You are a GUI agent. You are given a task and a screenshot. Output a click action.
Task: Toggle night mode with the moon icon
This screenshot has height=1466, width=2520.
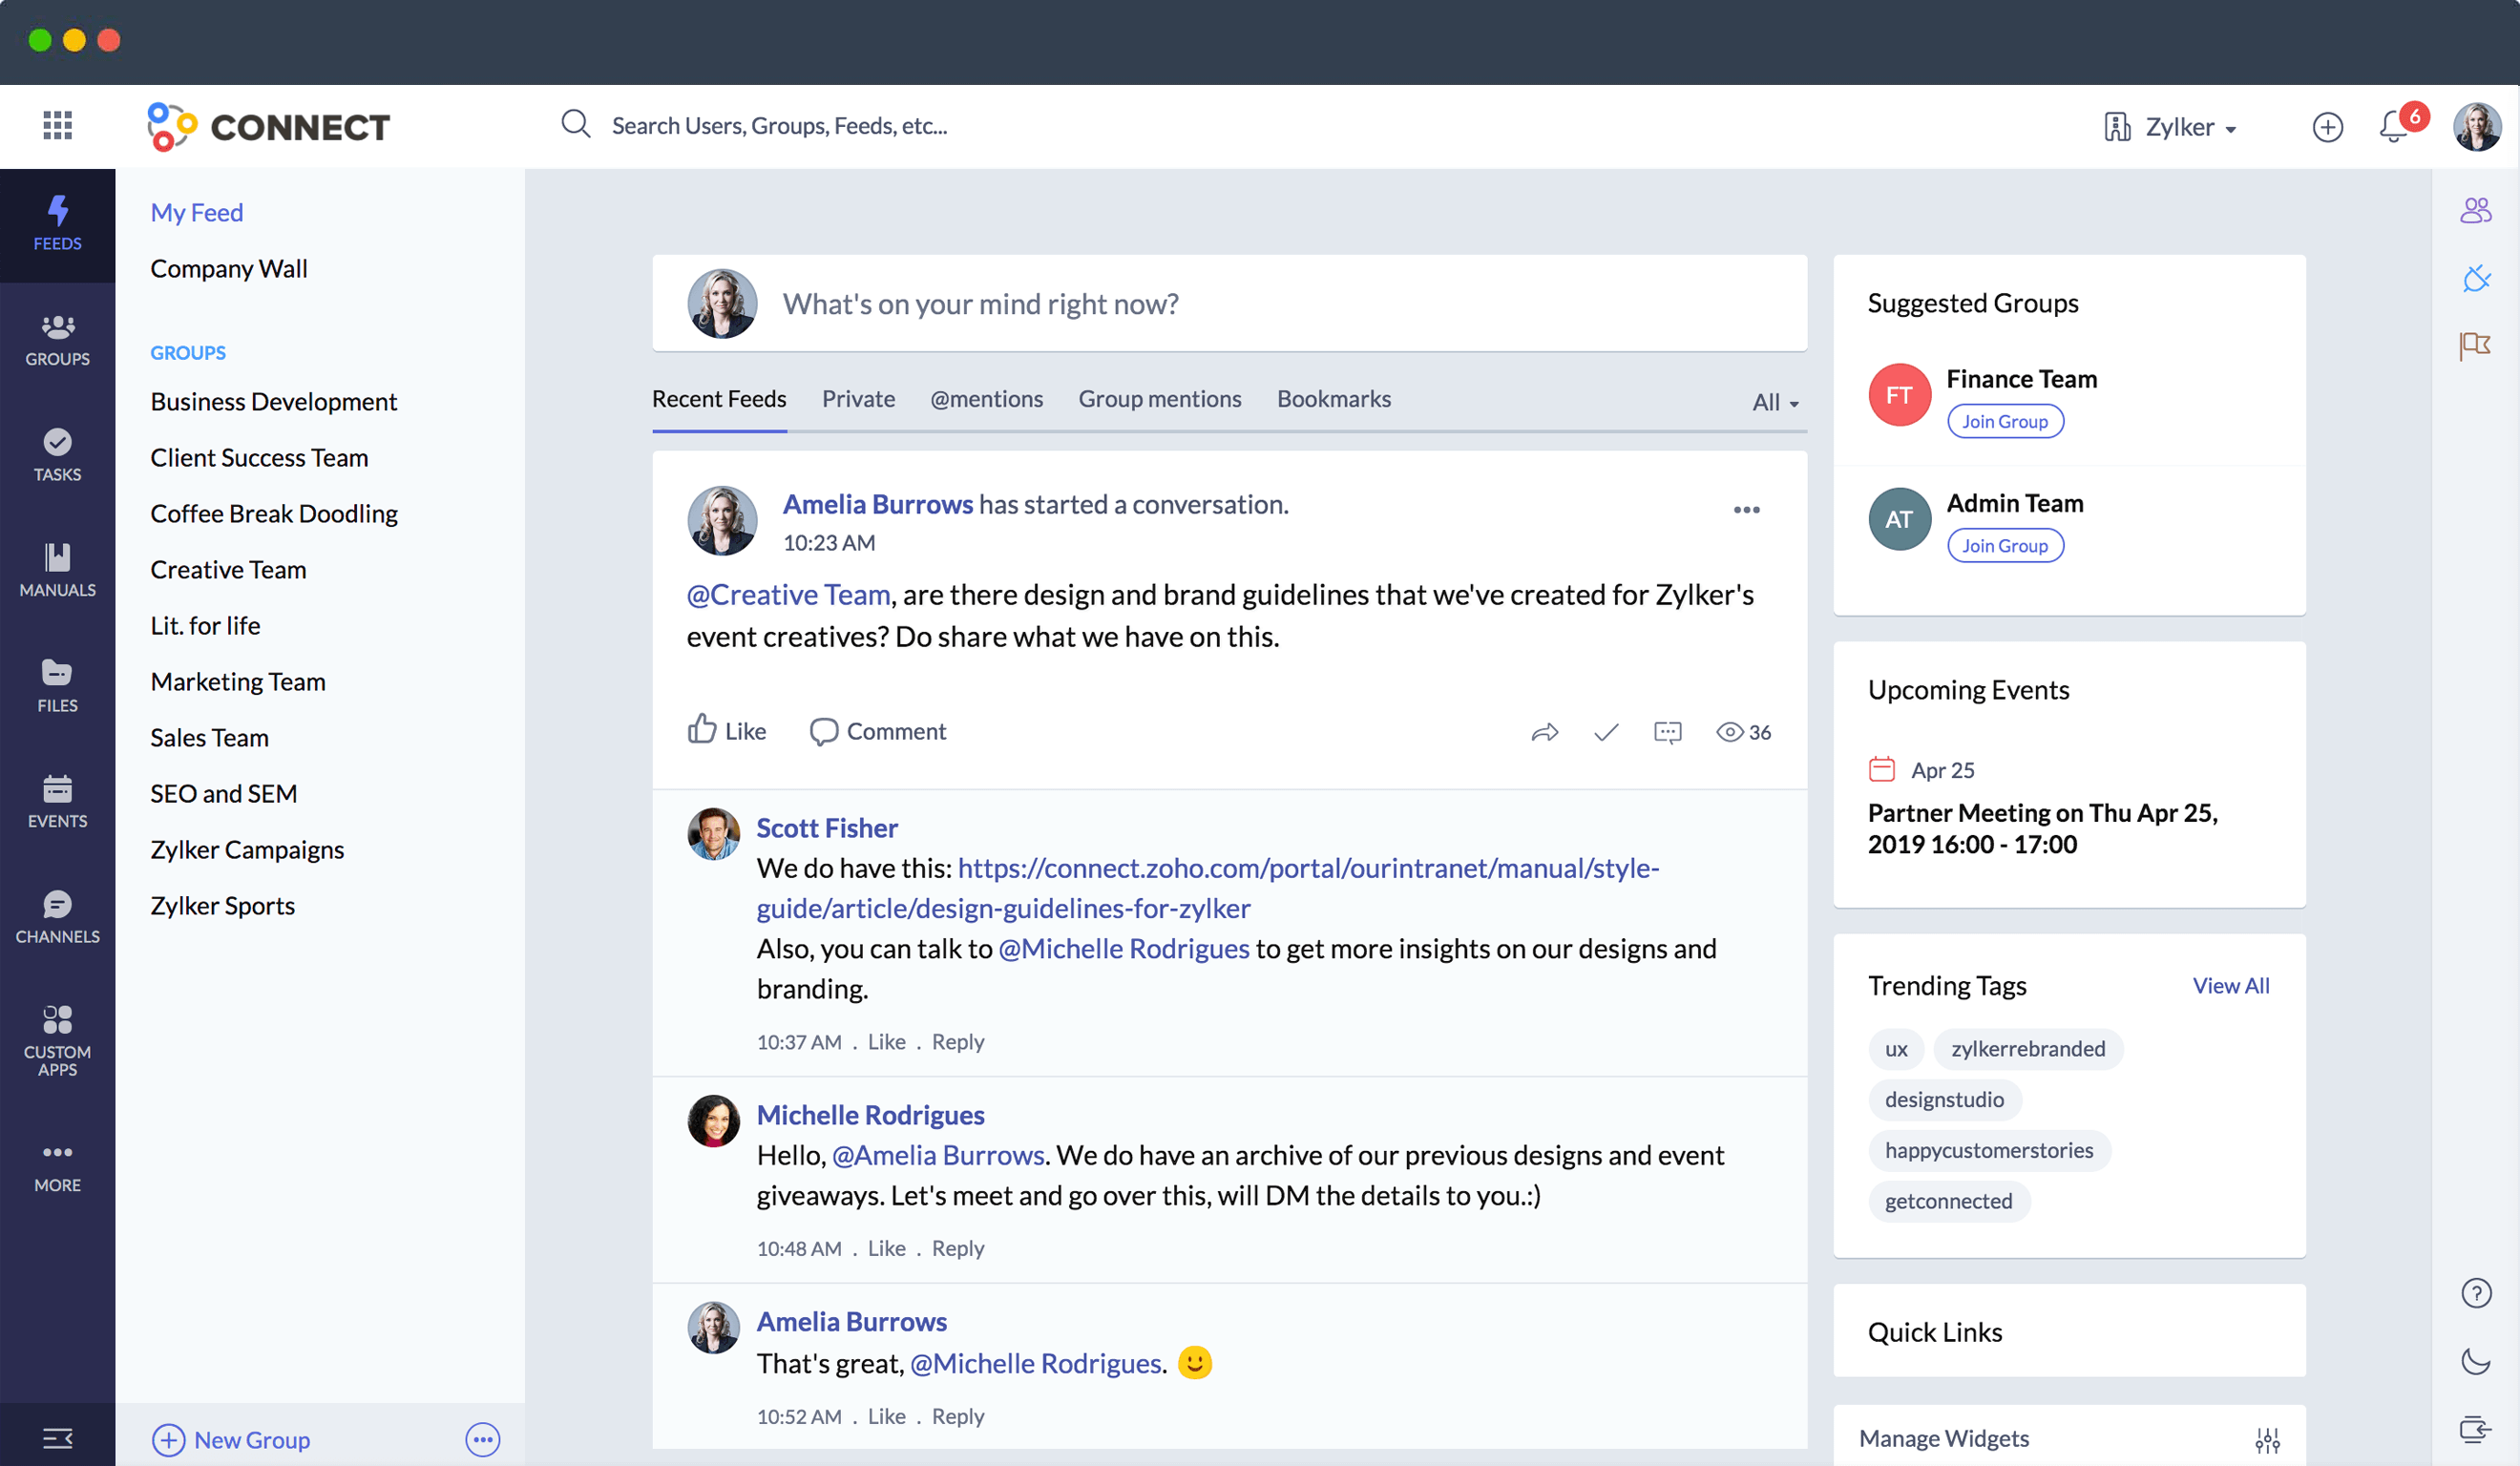2476,1362
